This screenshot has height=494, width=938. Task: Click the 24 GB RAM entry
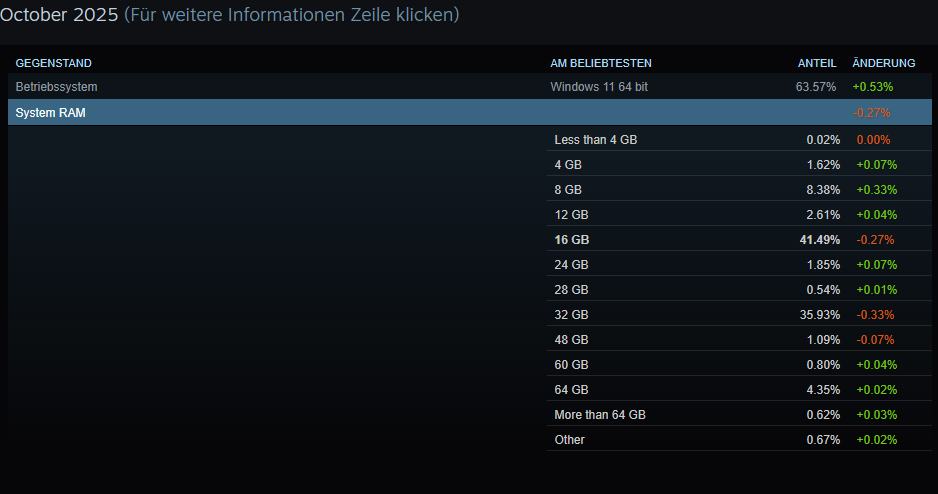click(x=571, y=265)
